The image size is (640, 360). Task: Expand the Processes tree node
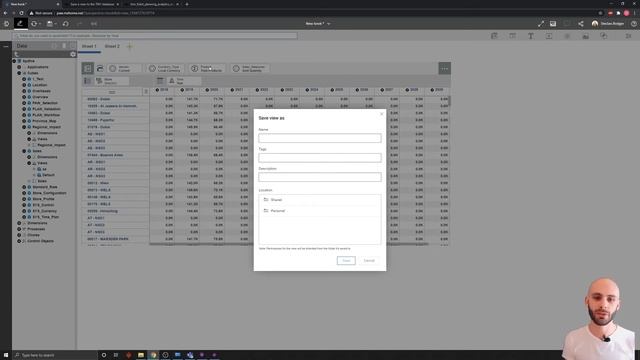[19, 229]
